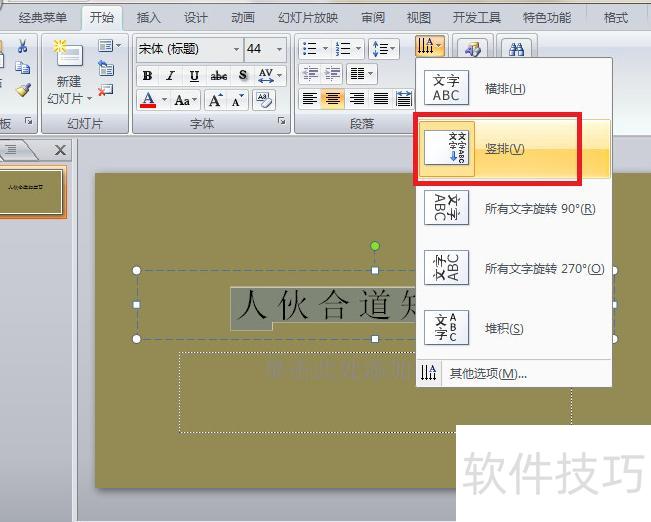651x522 pixels.
Task: Click Clear All Formatting icon
Action: click(264, 100)
